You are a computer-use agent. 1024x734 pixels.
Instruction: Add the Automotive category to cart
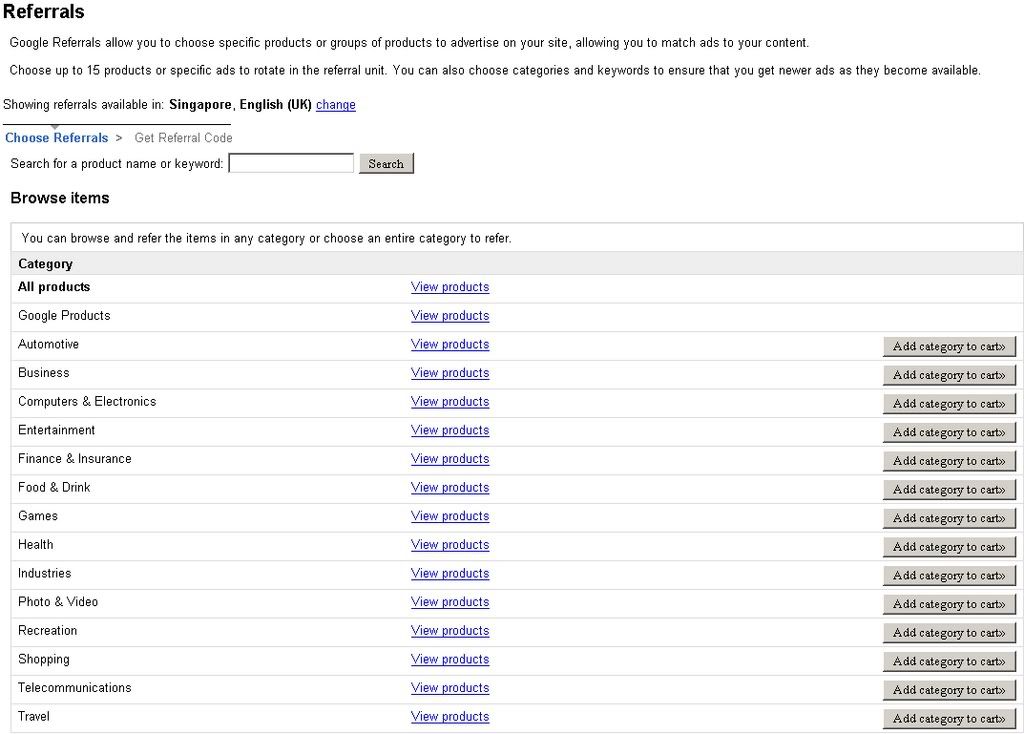pos(950,347)
